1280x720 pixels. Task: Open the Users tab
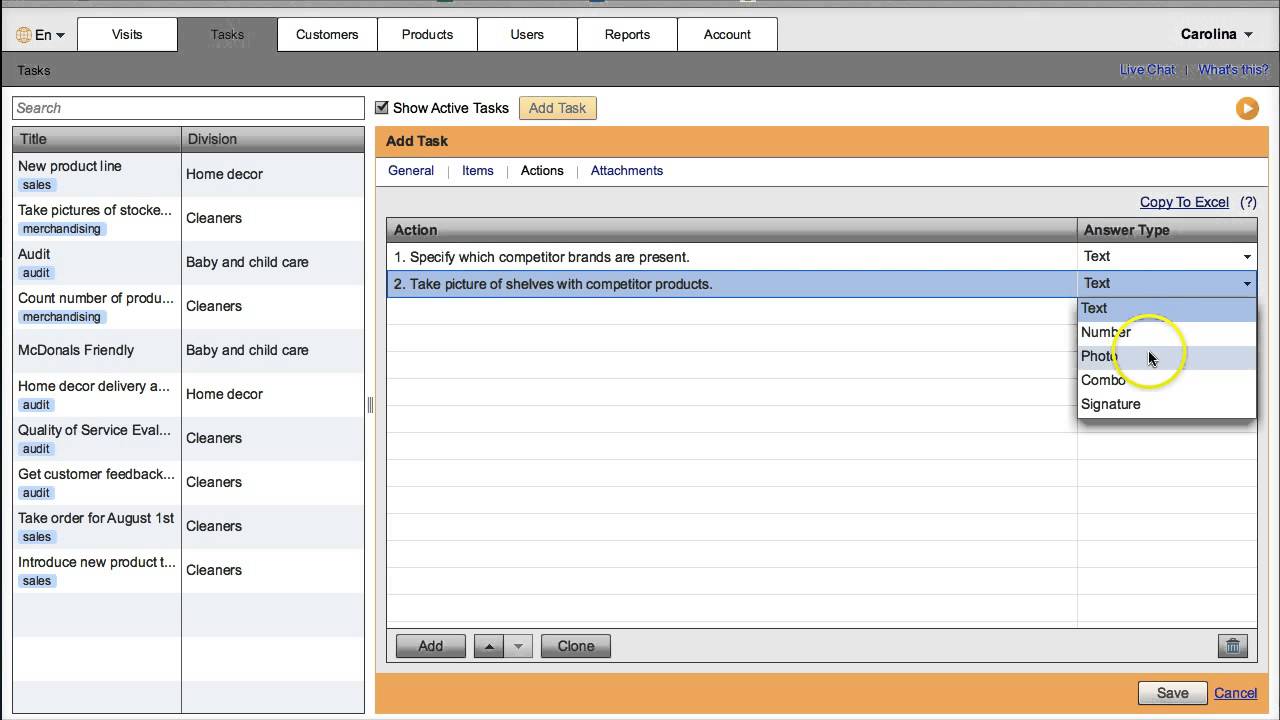[527, 34]
